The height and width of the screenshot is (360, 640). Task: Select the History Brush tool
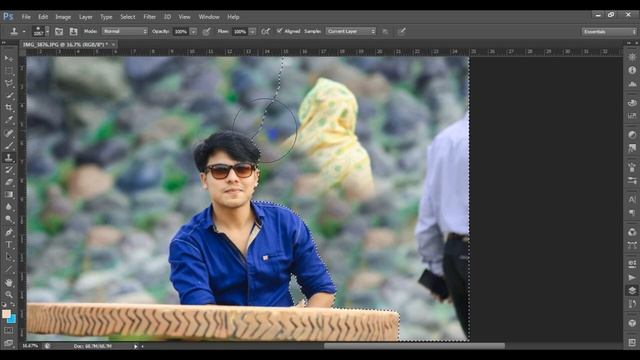[x=9, y=170]
